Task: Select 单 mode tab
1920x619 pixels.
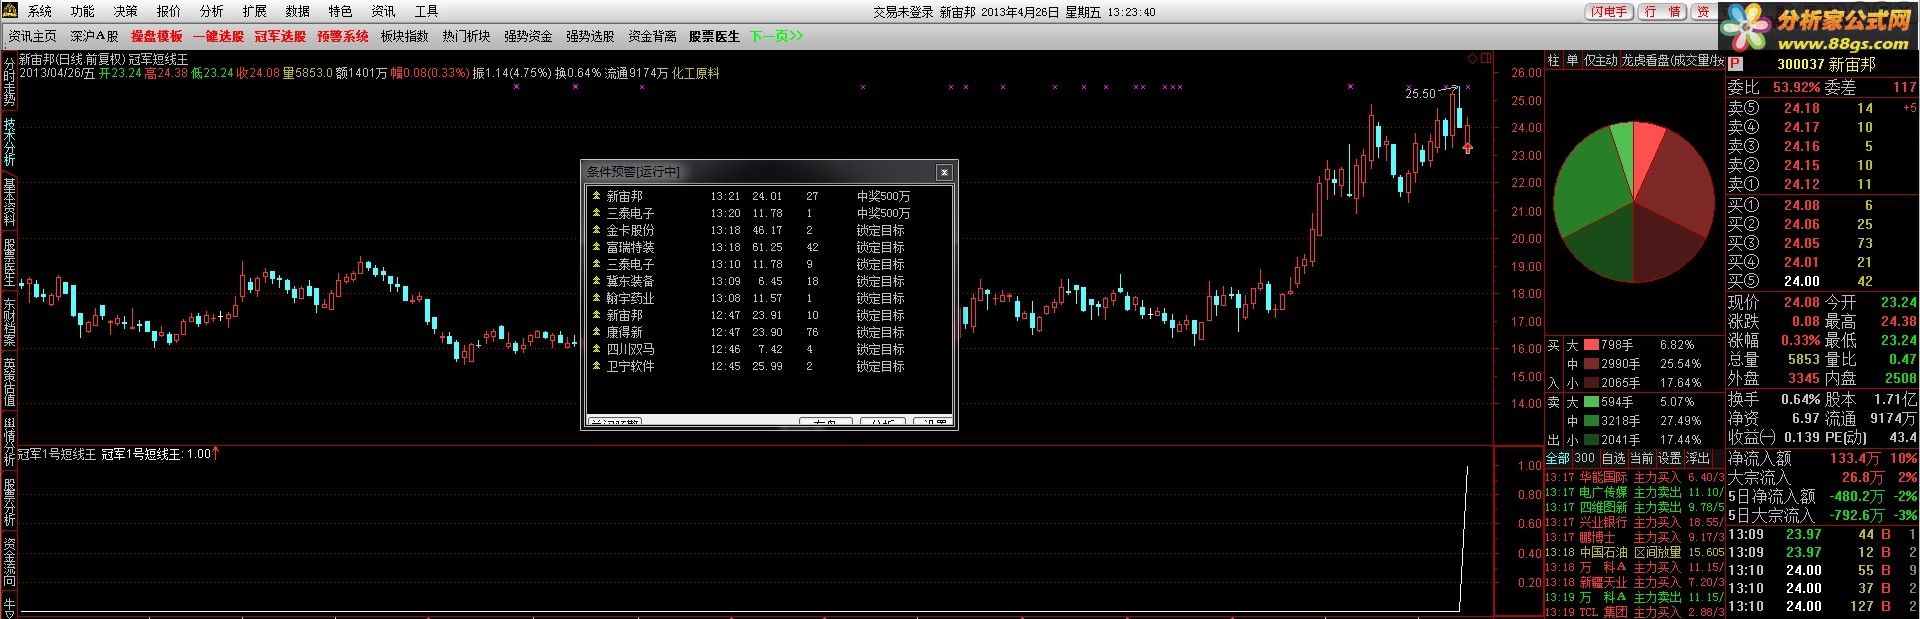Action: [1571, 60]
